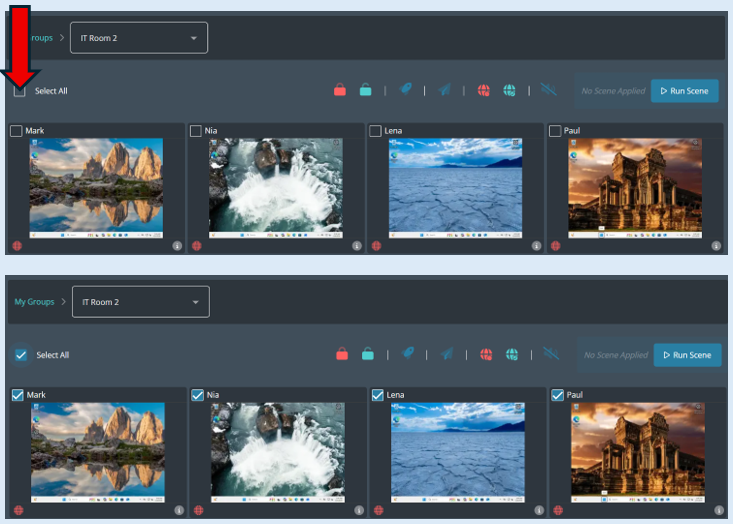
Task: Expand the IT Room 2 dropdown in the bottom panel
Action: pos(140,302)
